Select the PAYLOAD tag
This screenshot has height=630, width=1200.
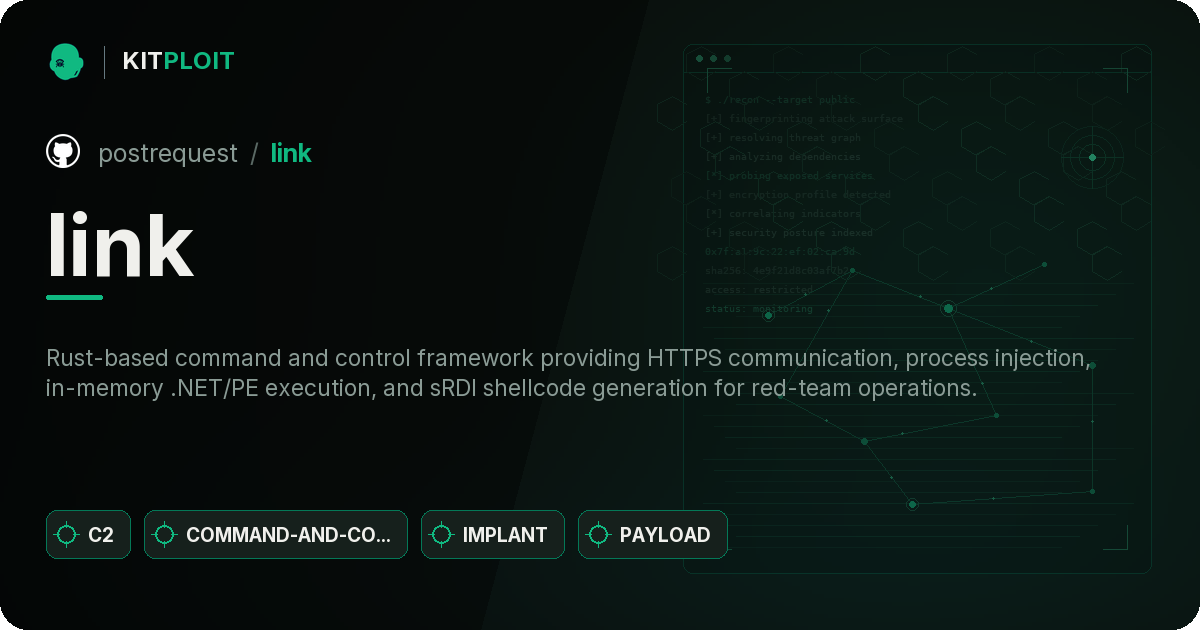[653, 535]
